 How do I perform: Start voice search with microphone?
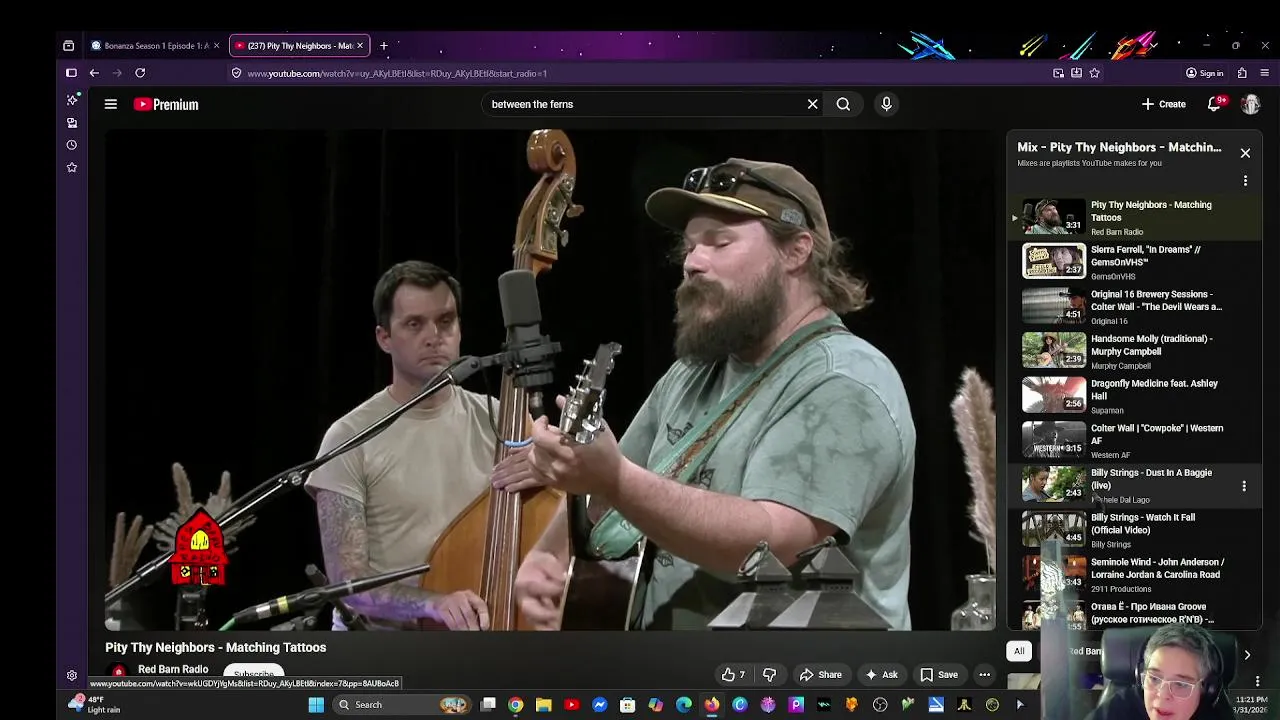coord(886,104)
